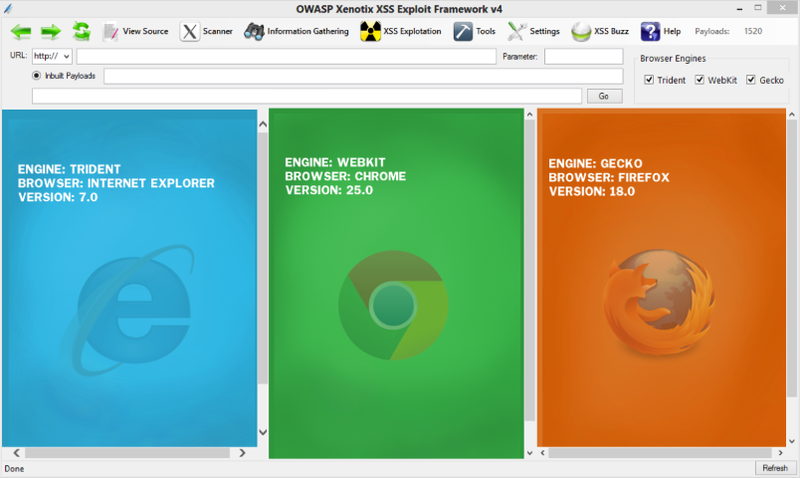Image resolution: width=800 pixels, height=478 pixels.
Task: Click the Parameter input field
Action: [x=584, y=56]
